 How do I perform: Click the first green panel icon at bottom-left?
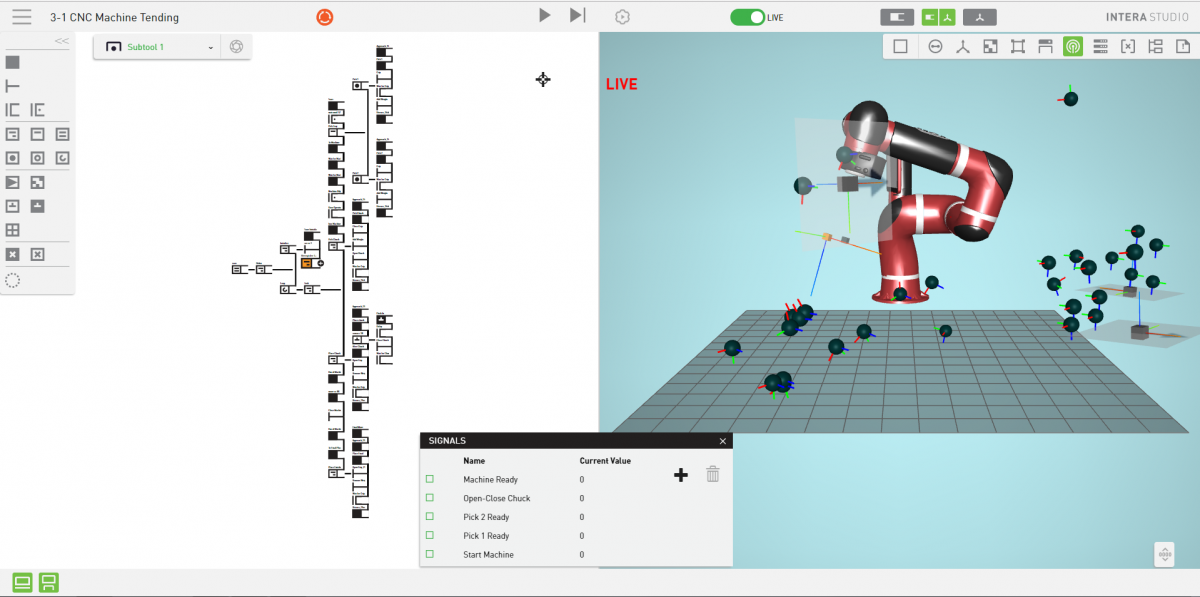click(x=22, y=582)
